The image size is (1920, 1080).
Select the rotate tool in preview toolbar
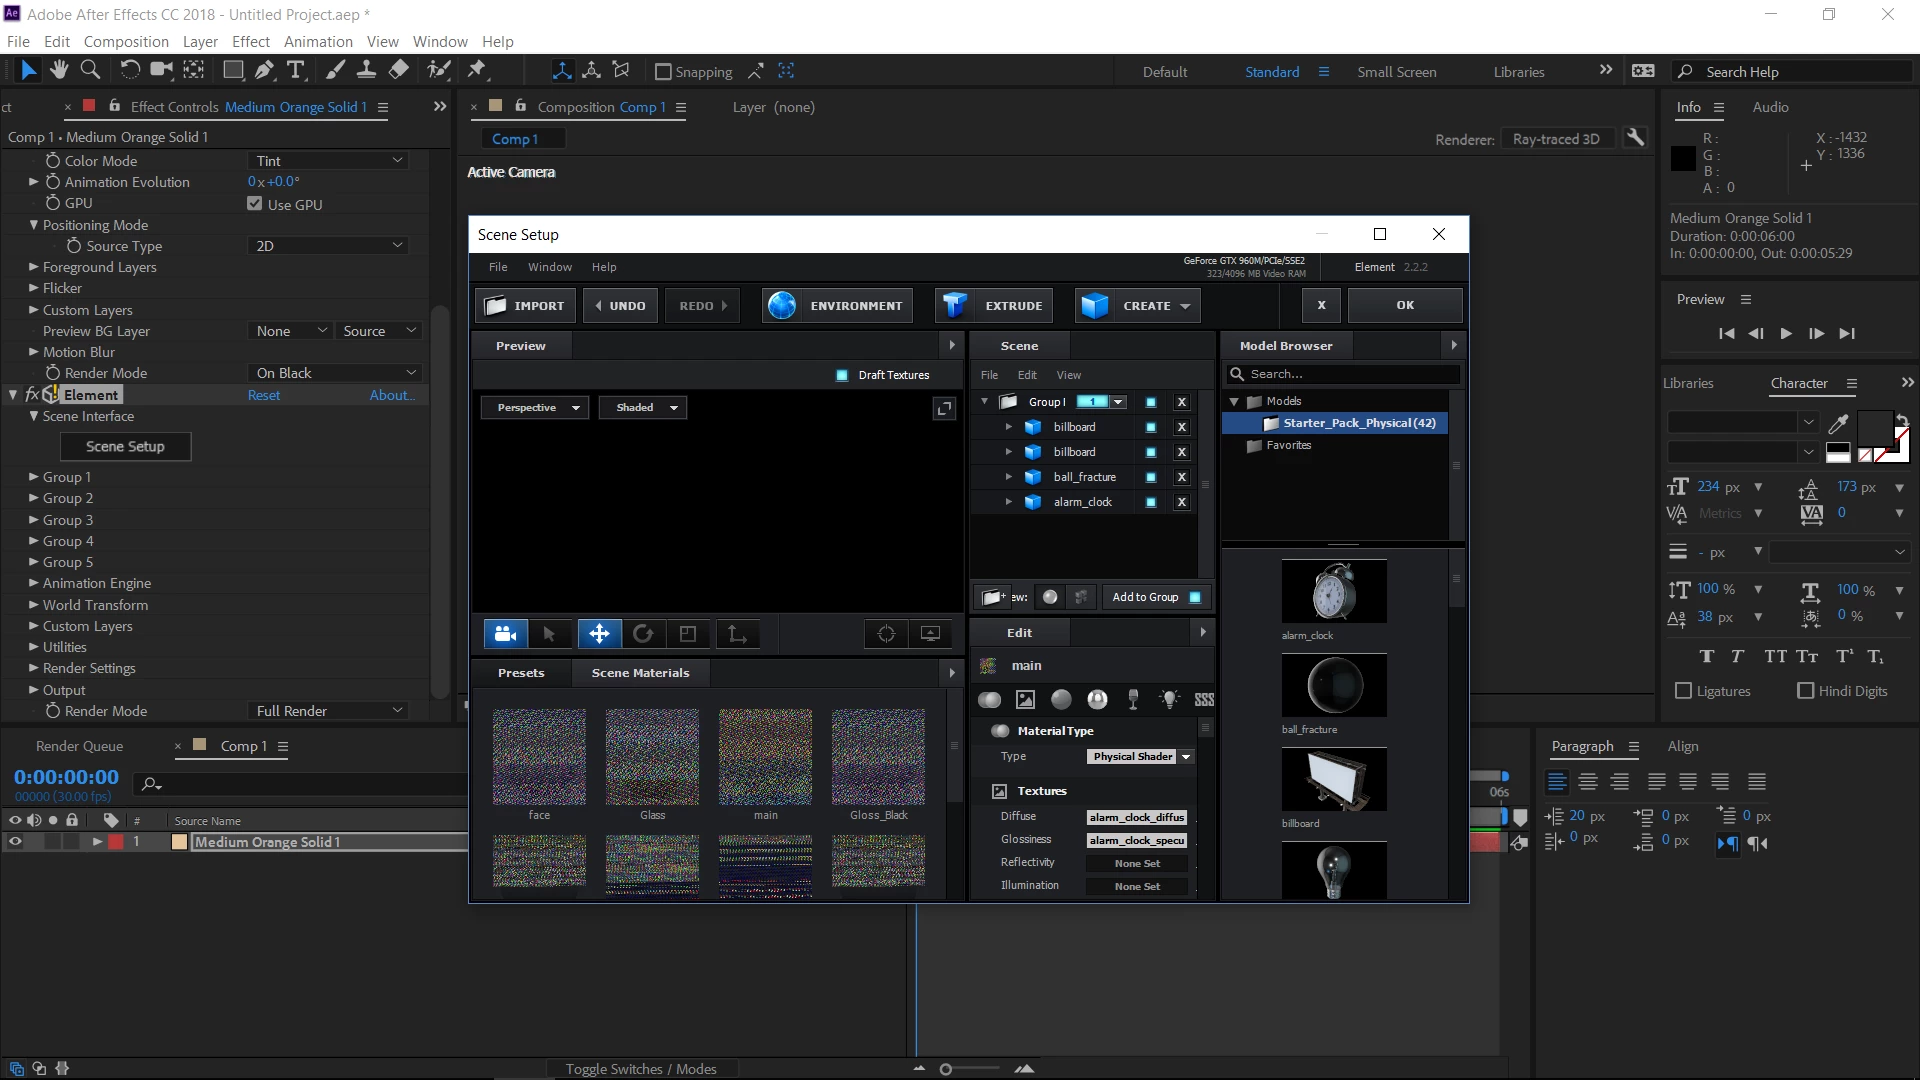pos(643,634)
